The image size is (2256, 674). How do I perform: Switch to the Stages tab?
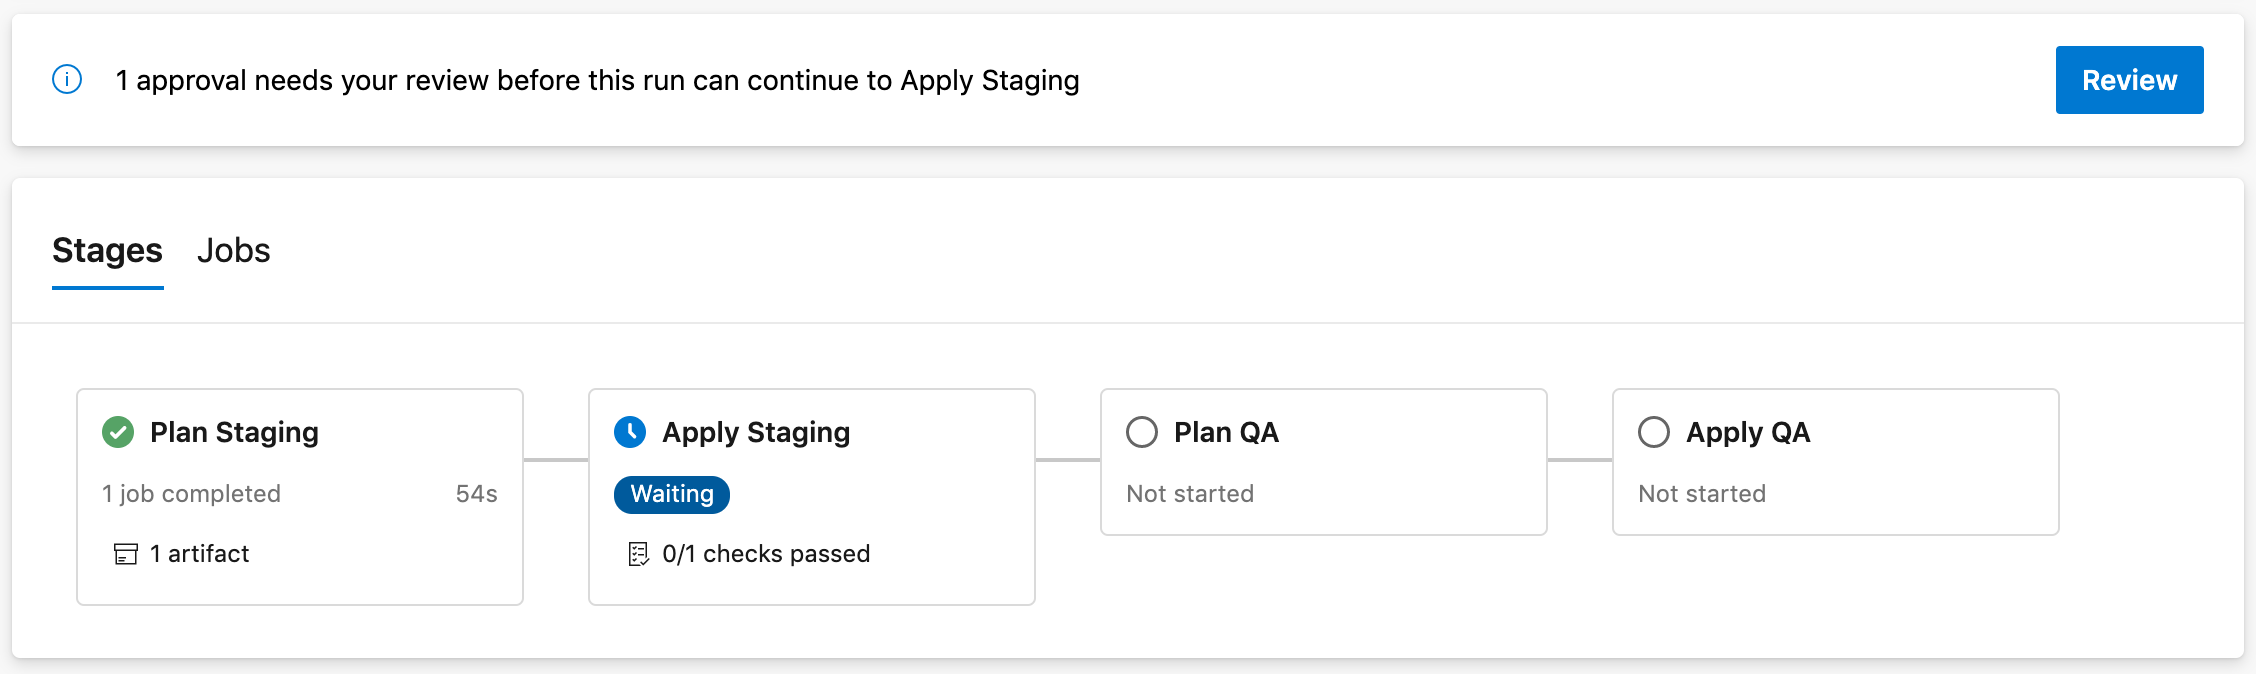tap(107, 250)
